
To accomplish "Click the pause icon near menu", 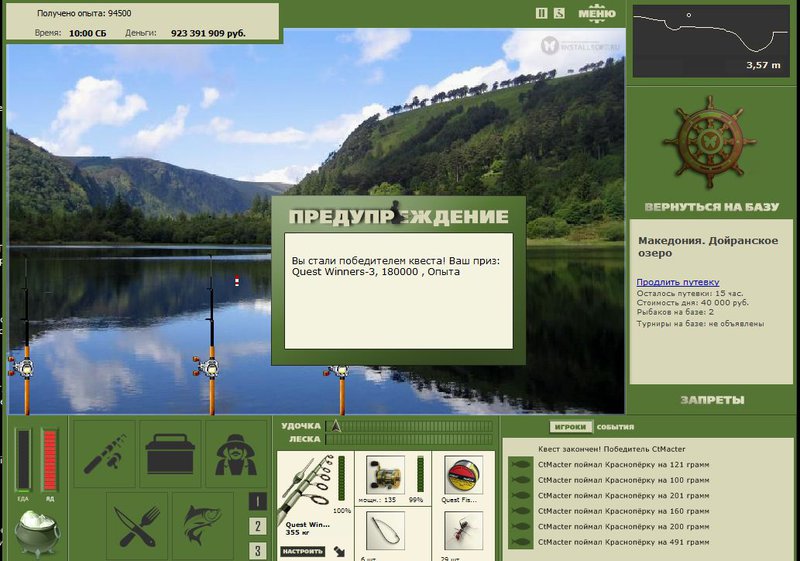I will click(541, 13).
